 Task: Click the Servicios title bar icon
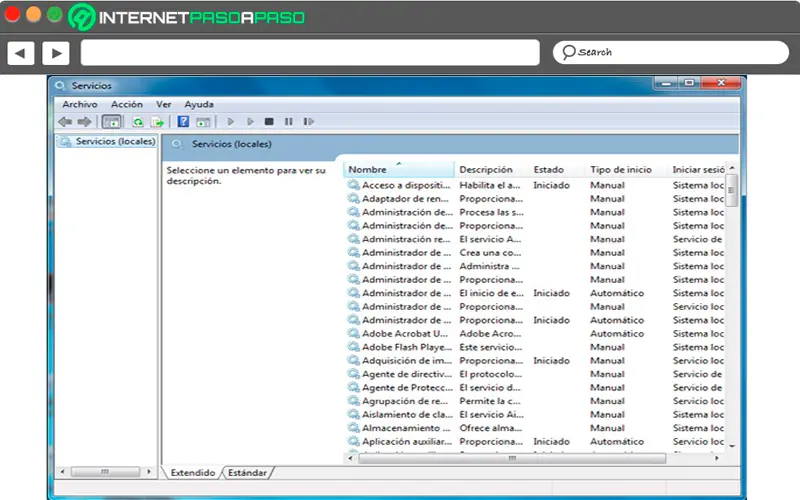click(x=60, y=86)
